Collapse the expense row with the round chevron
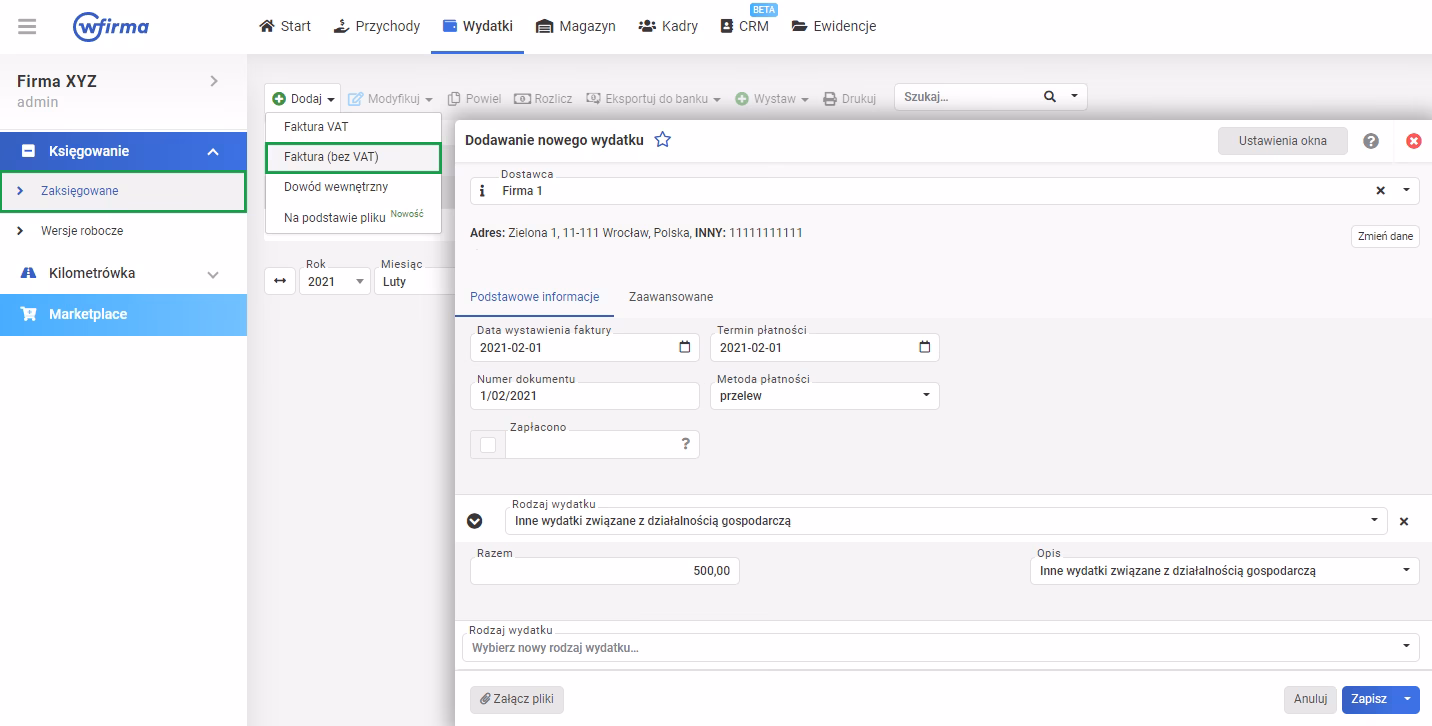 pyautogui.click(x=475, y=521)
